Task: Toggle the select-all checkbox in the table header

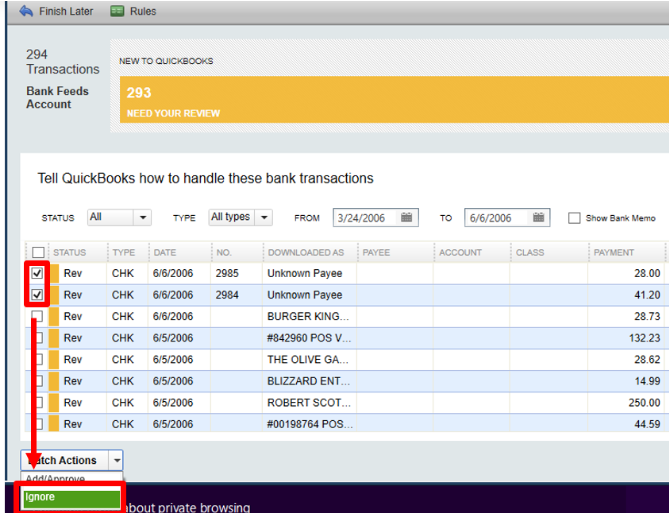Action: 38,252
